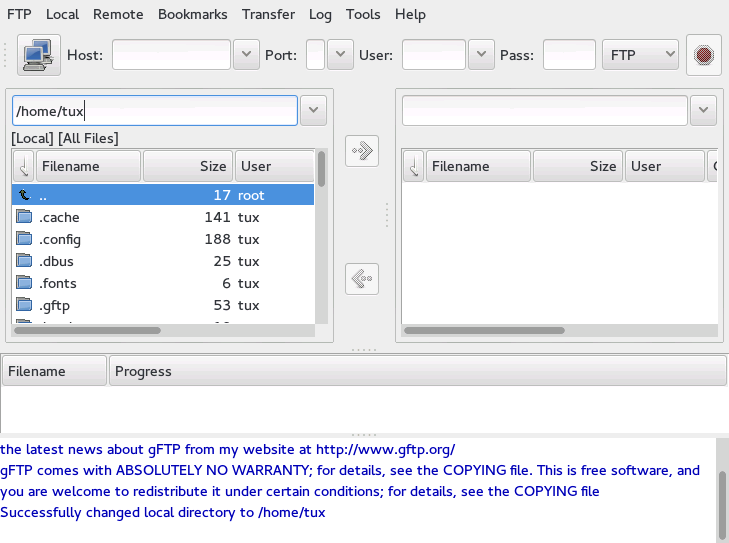The image size is (729, 543).
Task: Click the download left-arrow button
Action: 362,279
